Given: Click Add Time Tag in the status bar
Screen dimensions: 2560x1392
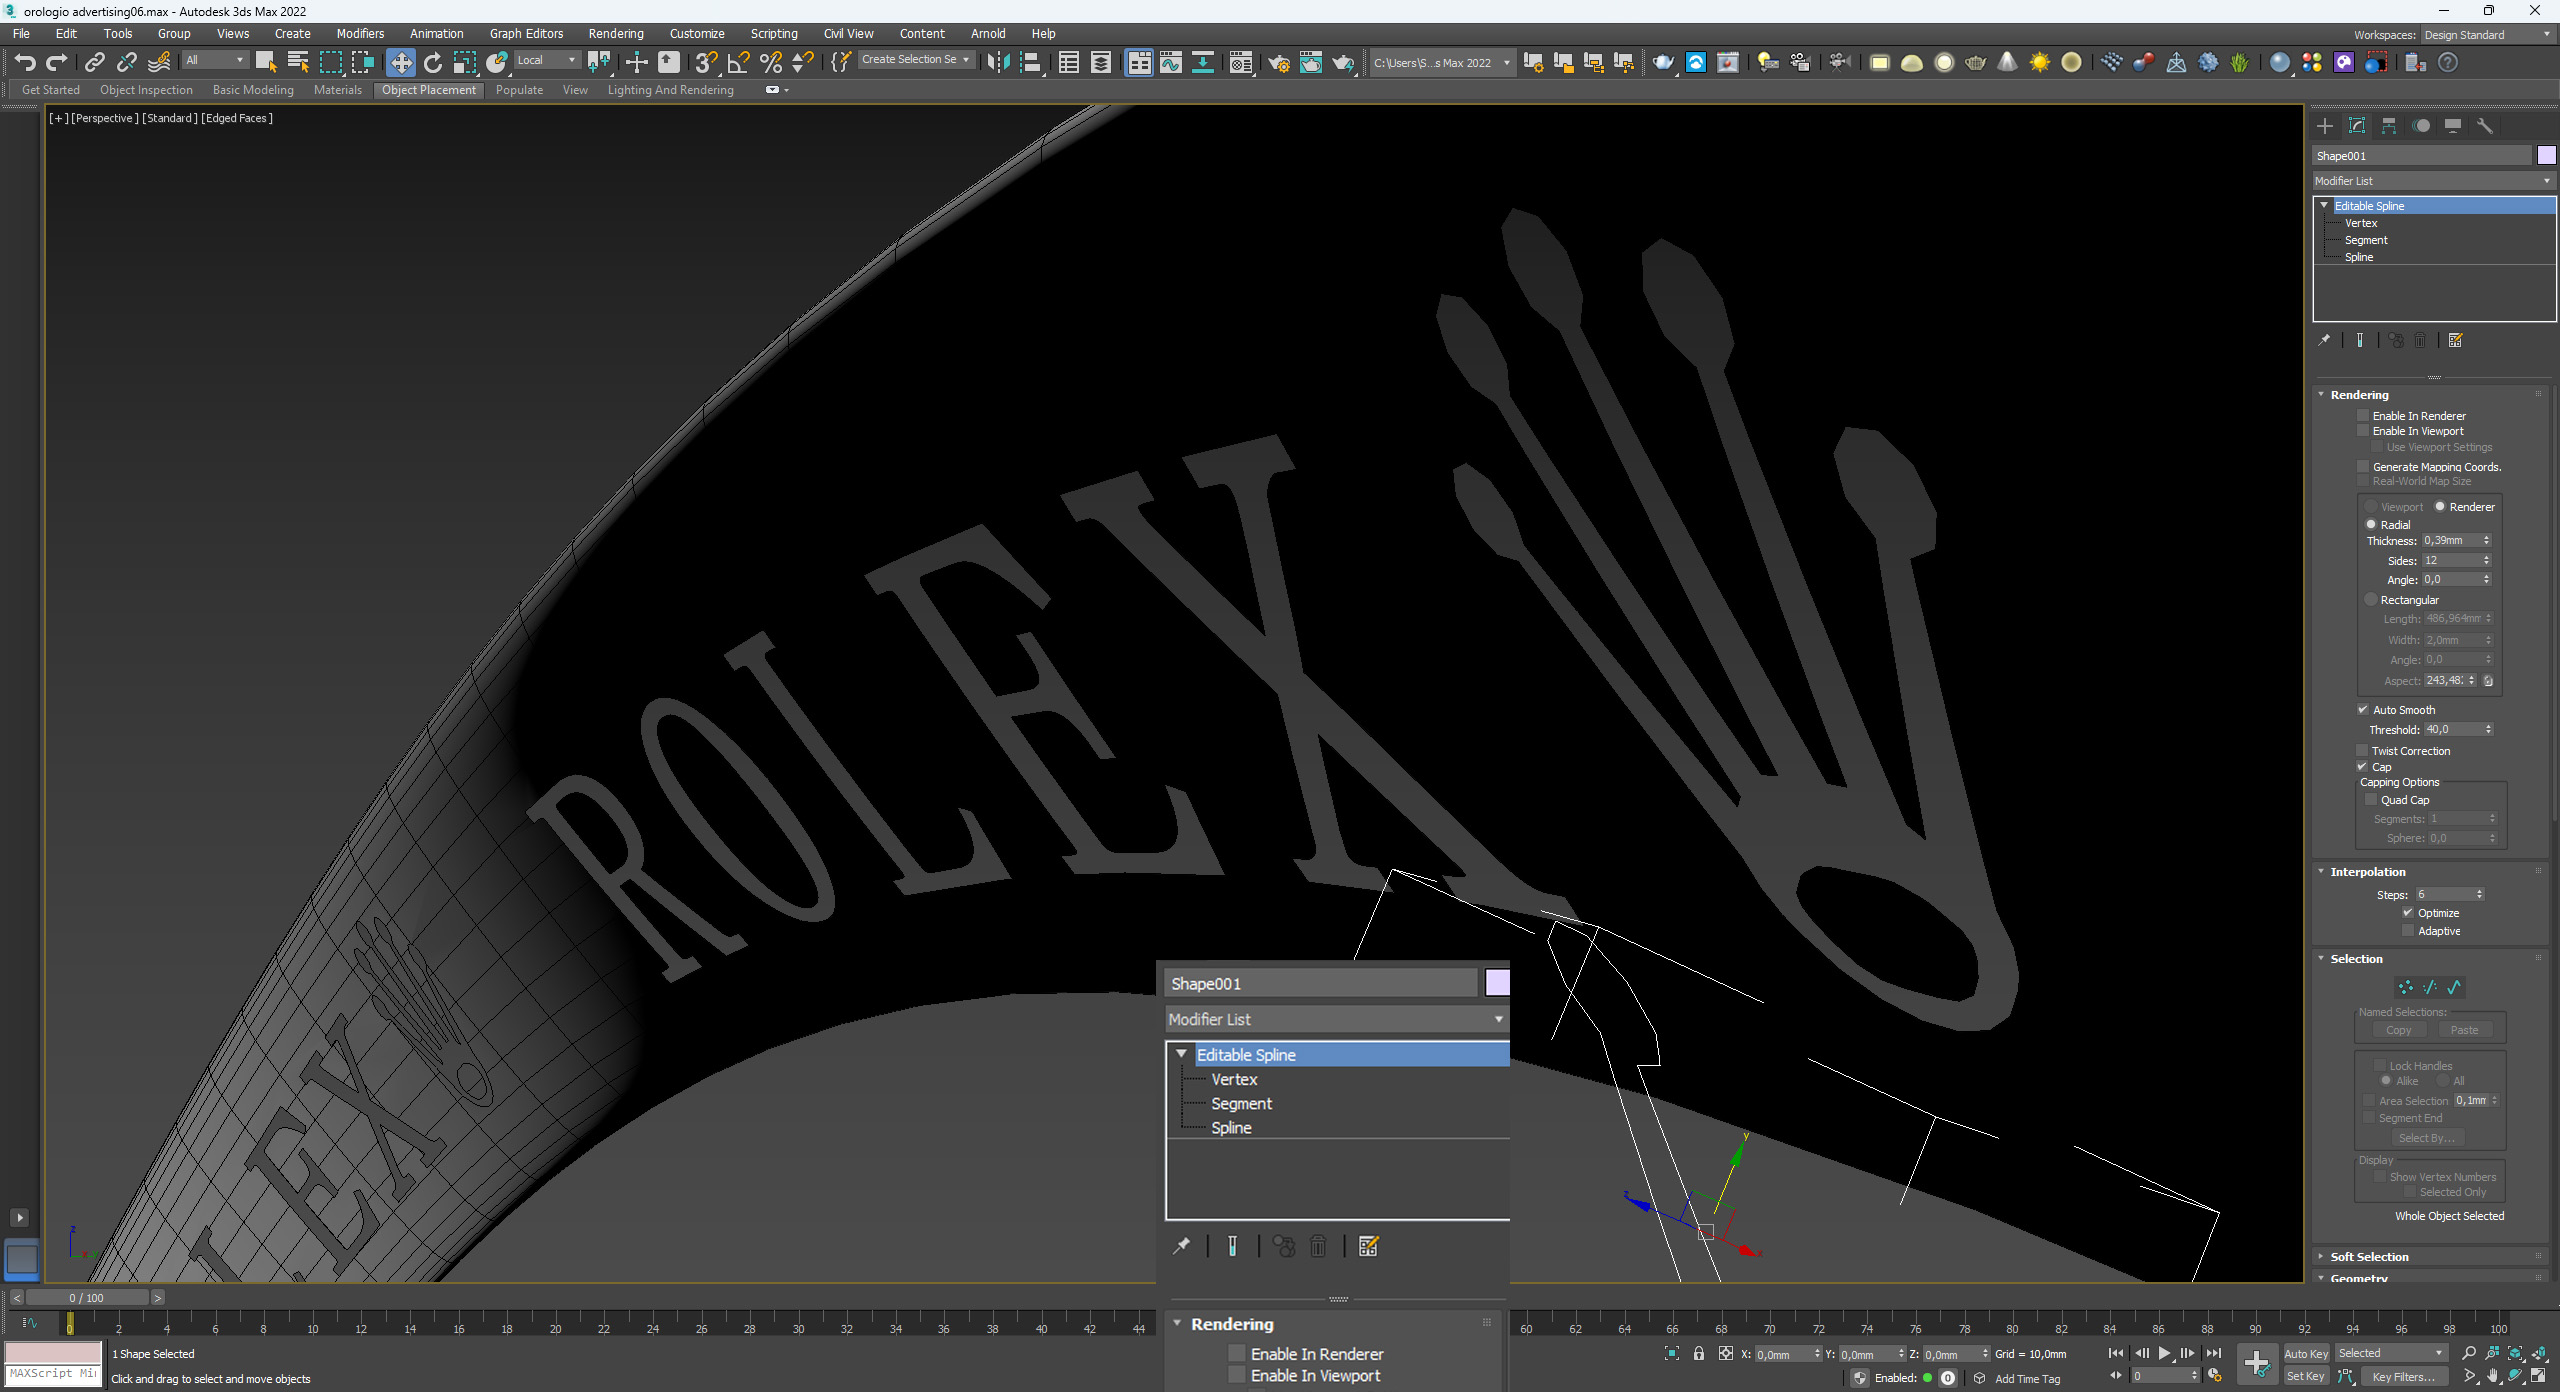Looking at the screenshot, I should pyautogui.click(x=2027, y=1379).
